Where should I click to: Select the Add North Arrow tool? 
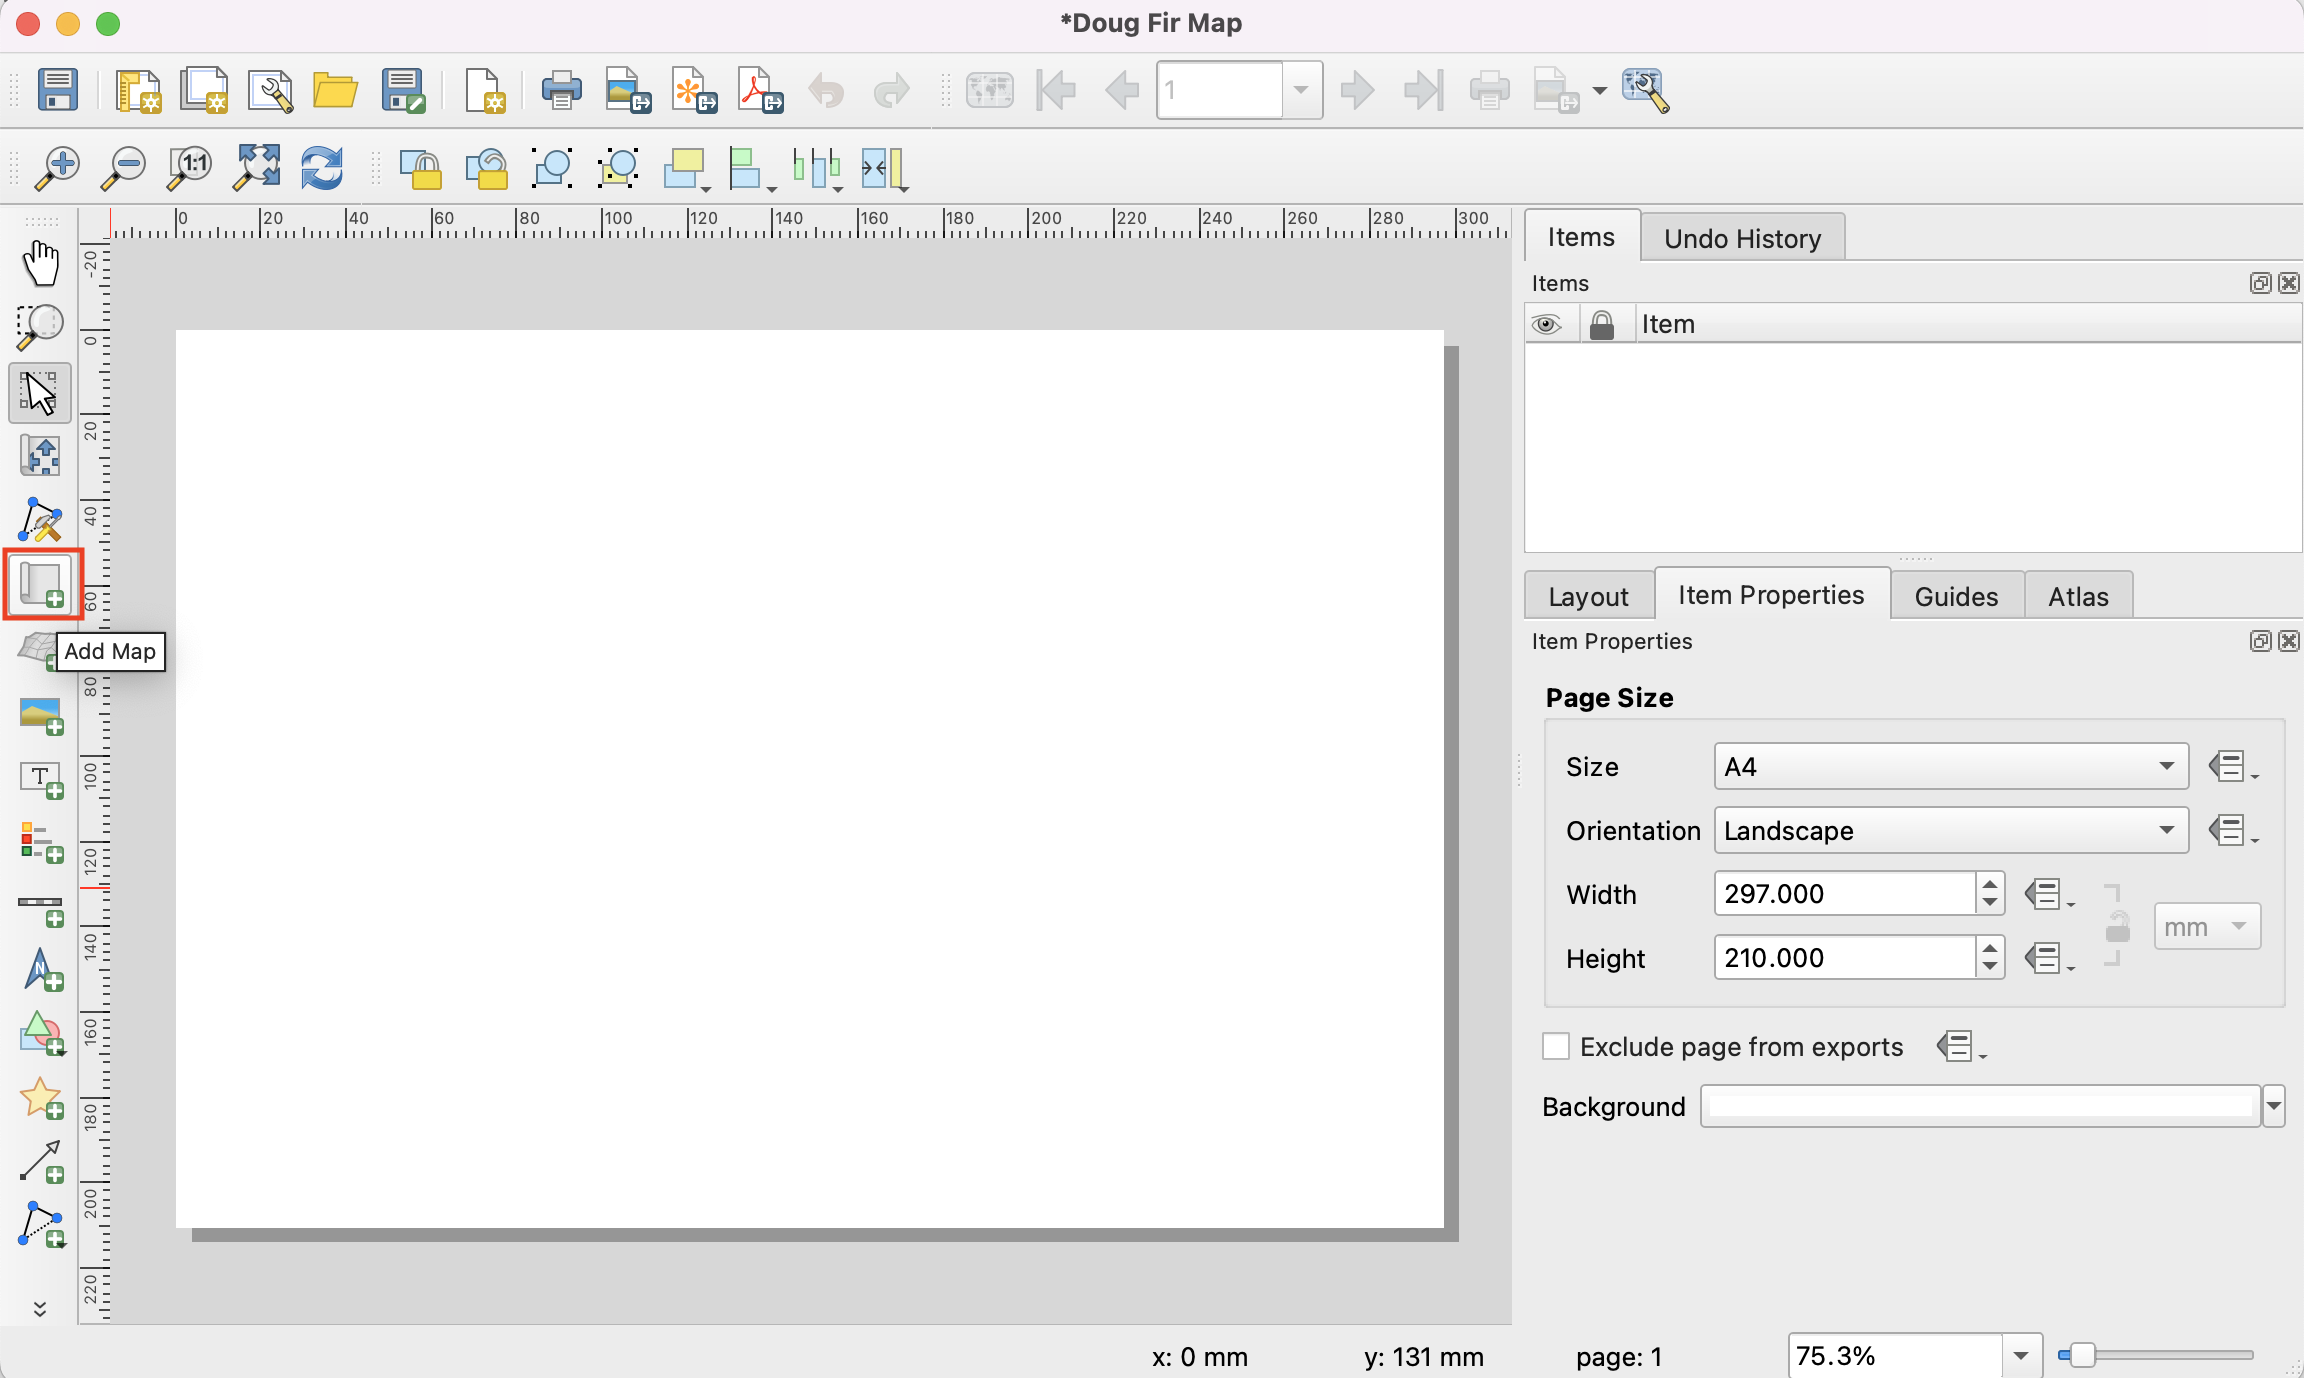pos(41,970)
